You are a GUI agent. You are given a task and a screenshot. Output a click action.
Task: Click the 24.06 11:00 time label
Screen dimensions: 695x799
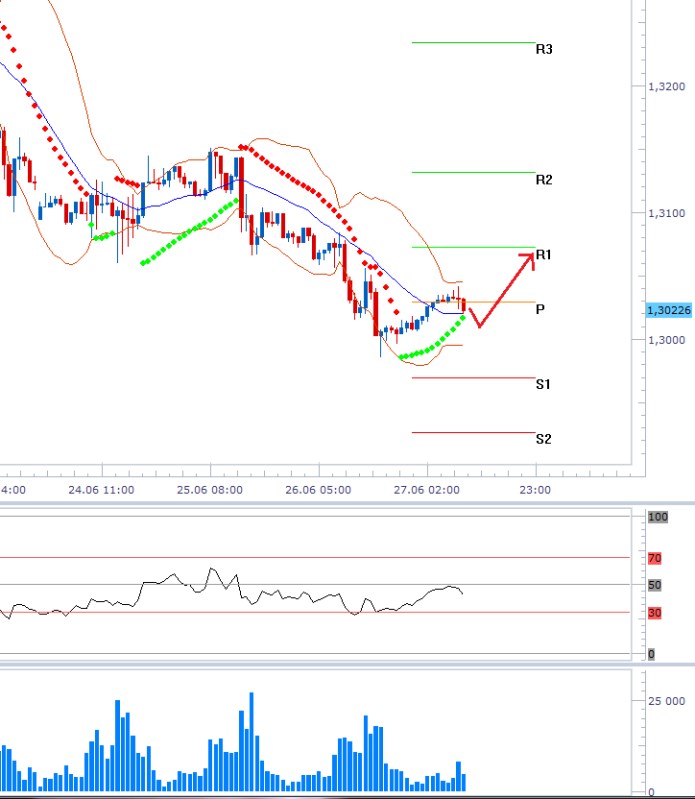coord(101,490)
